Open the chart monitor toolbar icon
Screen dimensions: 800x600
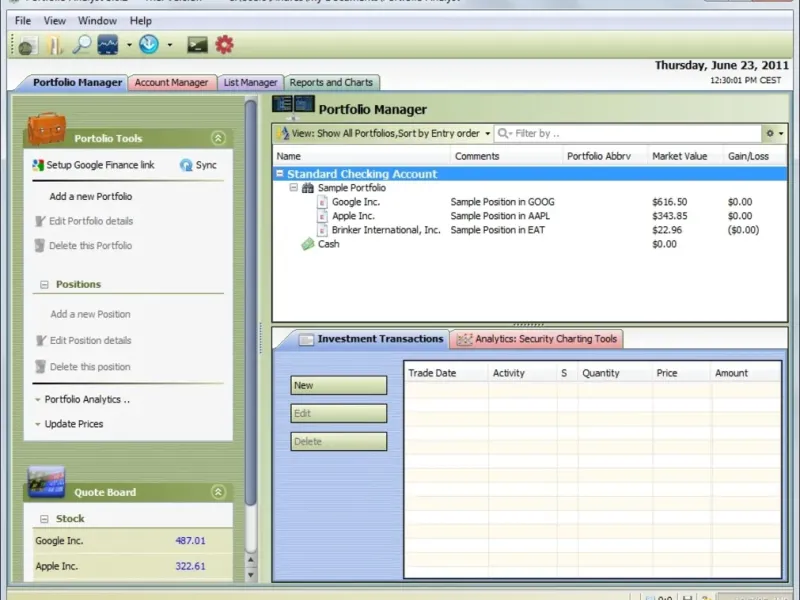tap(108, 45)
